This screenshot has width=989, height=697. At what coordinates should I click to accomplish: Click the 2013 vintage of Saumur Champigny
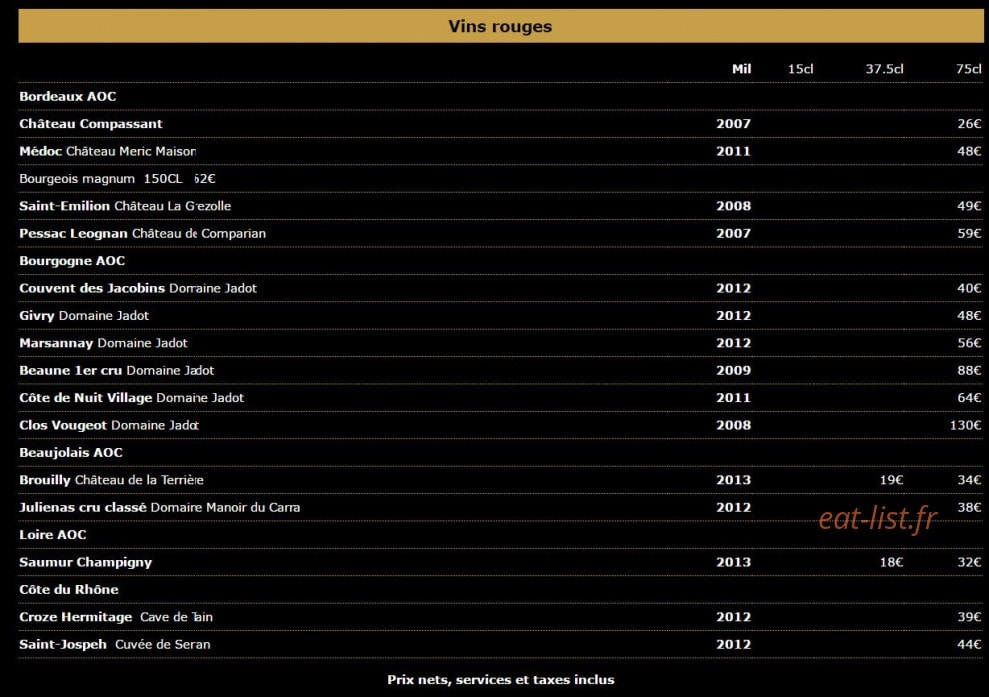pos(733,562)
